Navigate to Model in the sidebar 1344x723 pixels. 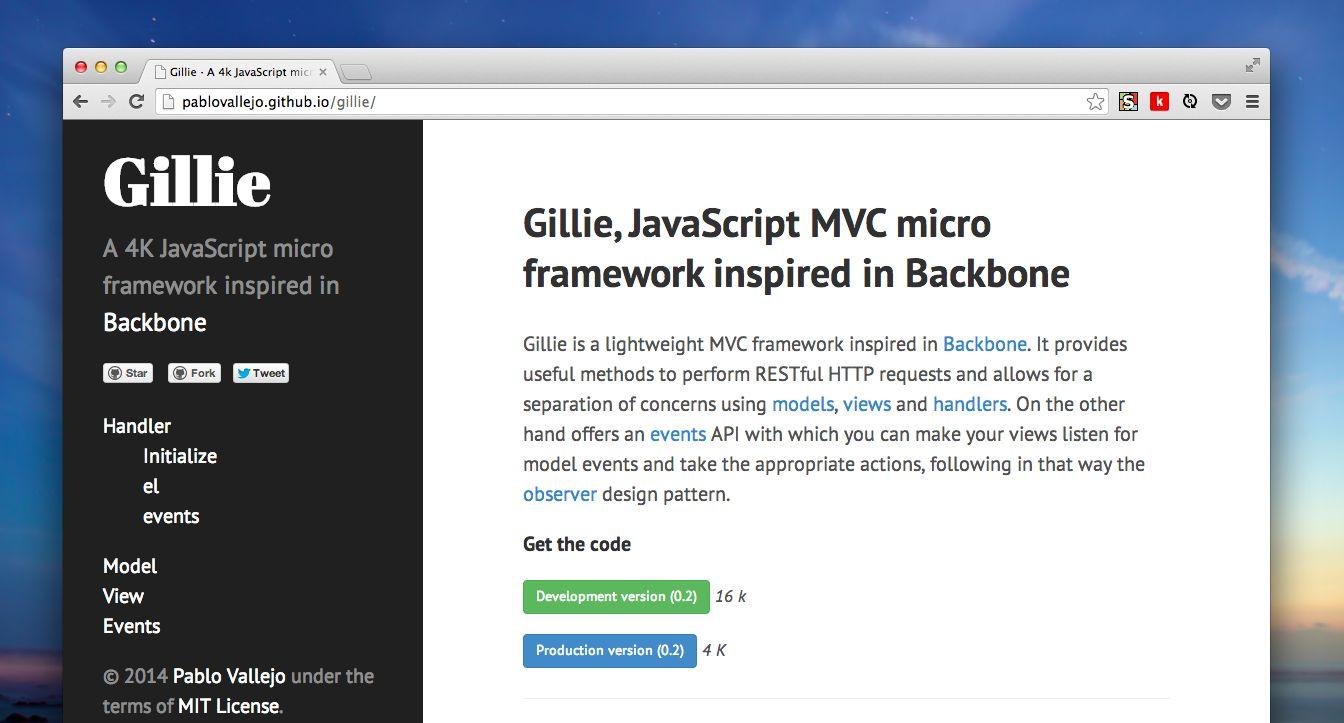point(130,566)
